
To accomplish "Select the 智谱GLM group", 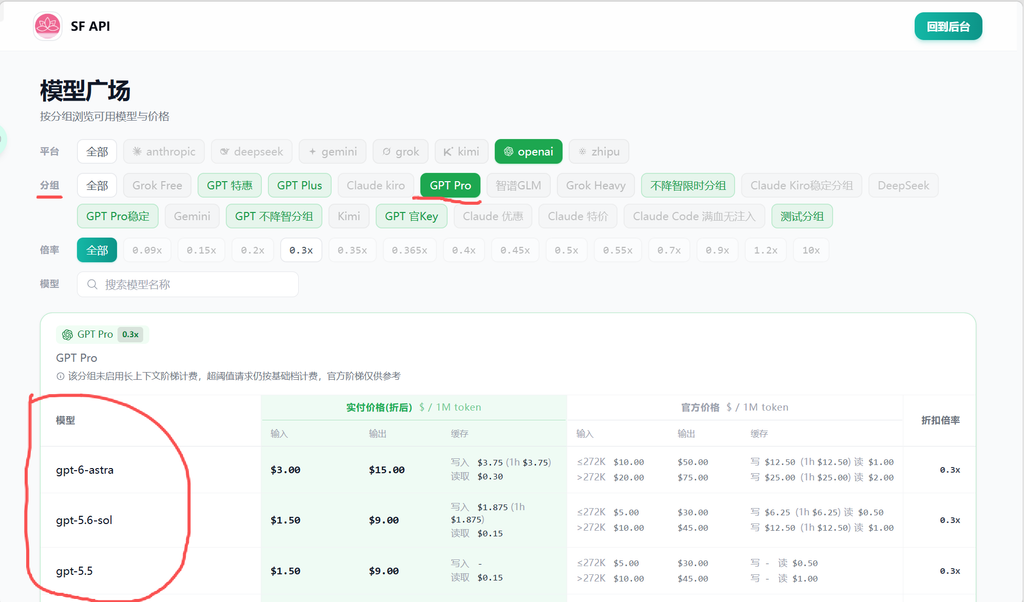I will (519, 185).
